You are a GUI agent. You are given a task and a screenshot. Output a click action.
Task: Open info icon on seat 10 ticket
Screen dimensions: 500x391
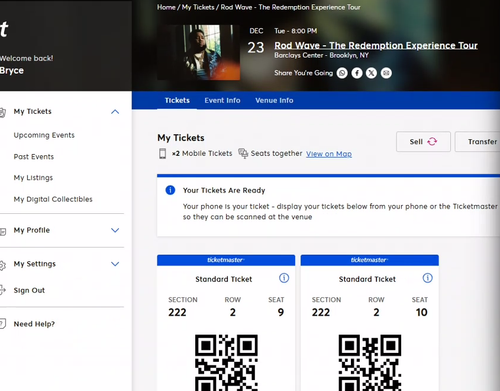[428, 278]
